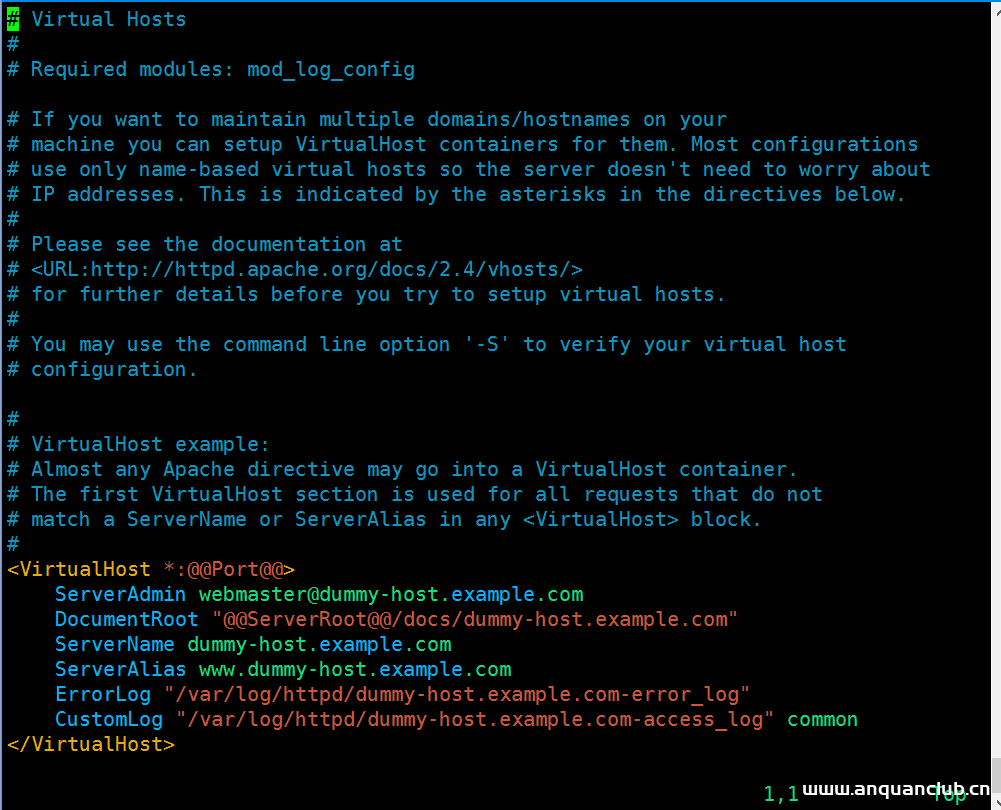The height and width of the screenshot is (810, 1001).
Task: Click the ServerName directive keyword
Action: tap(114, 644)
